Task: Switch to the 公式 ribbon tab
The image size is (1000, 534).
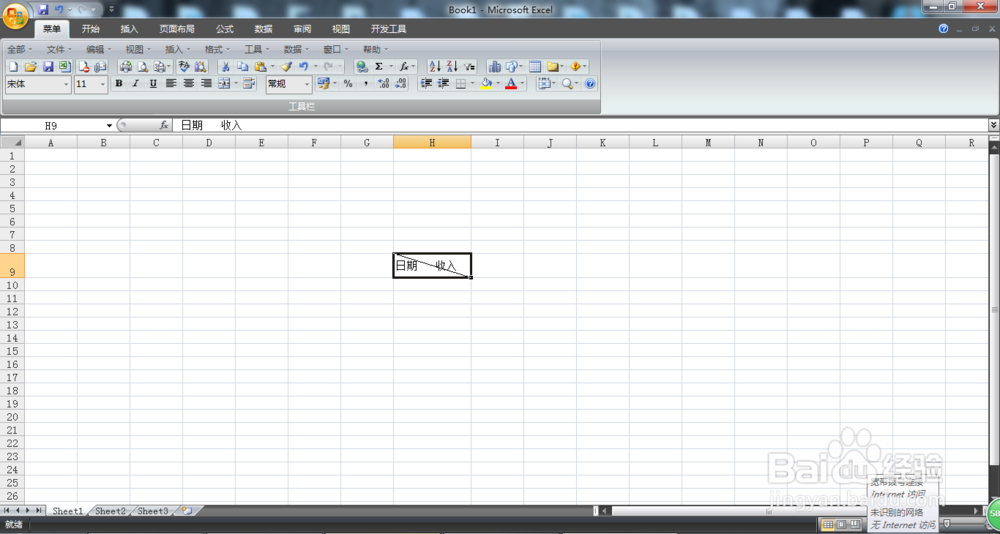Action: pyautogui.click(x=224, y=29)
